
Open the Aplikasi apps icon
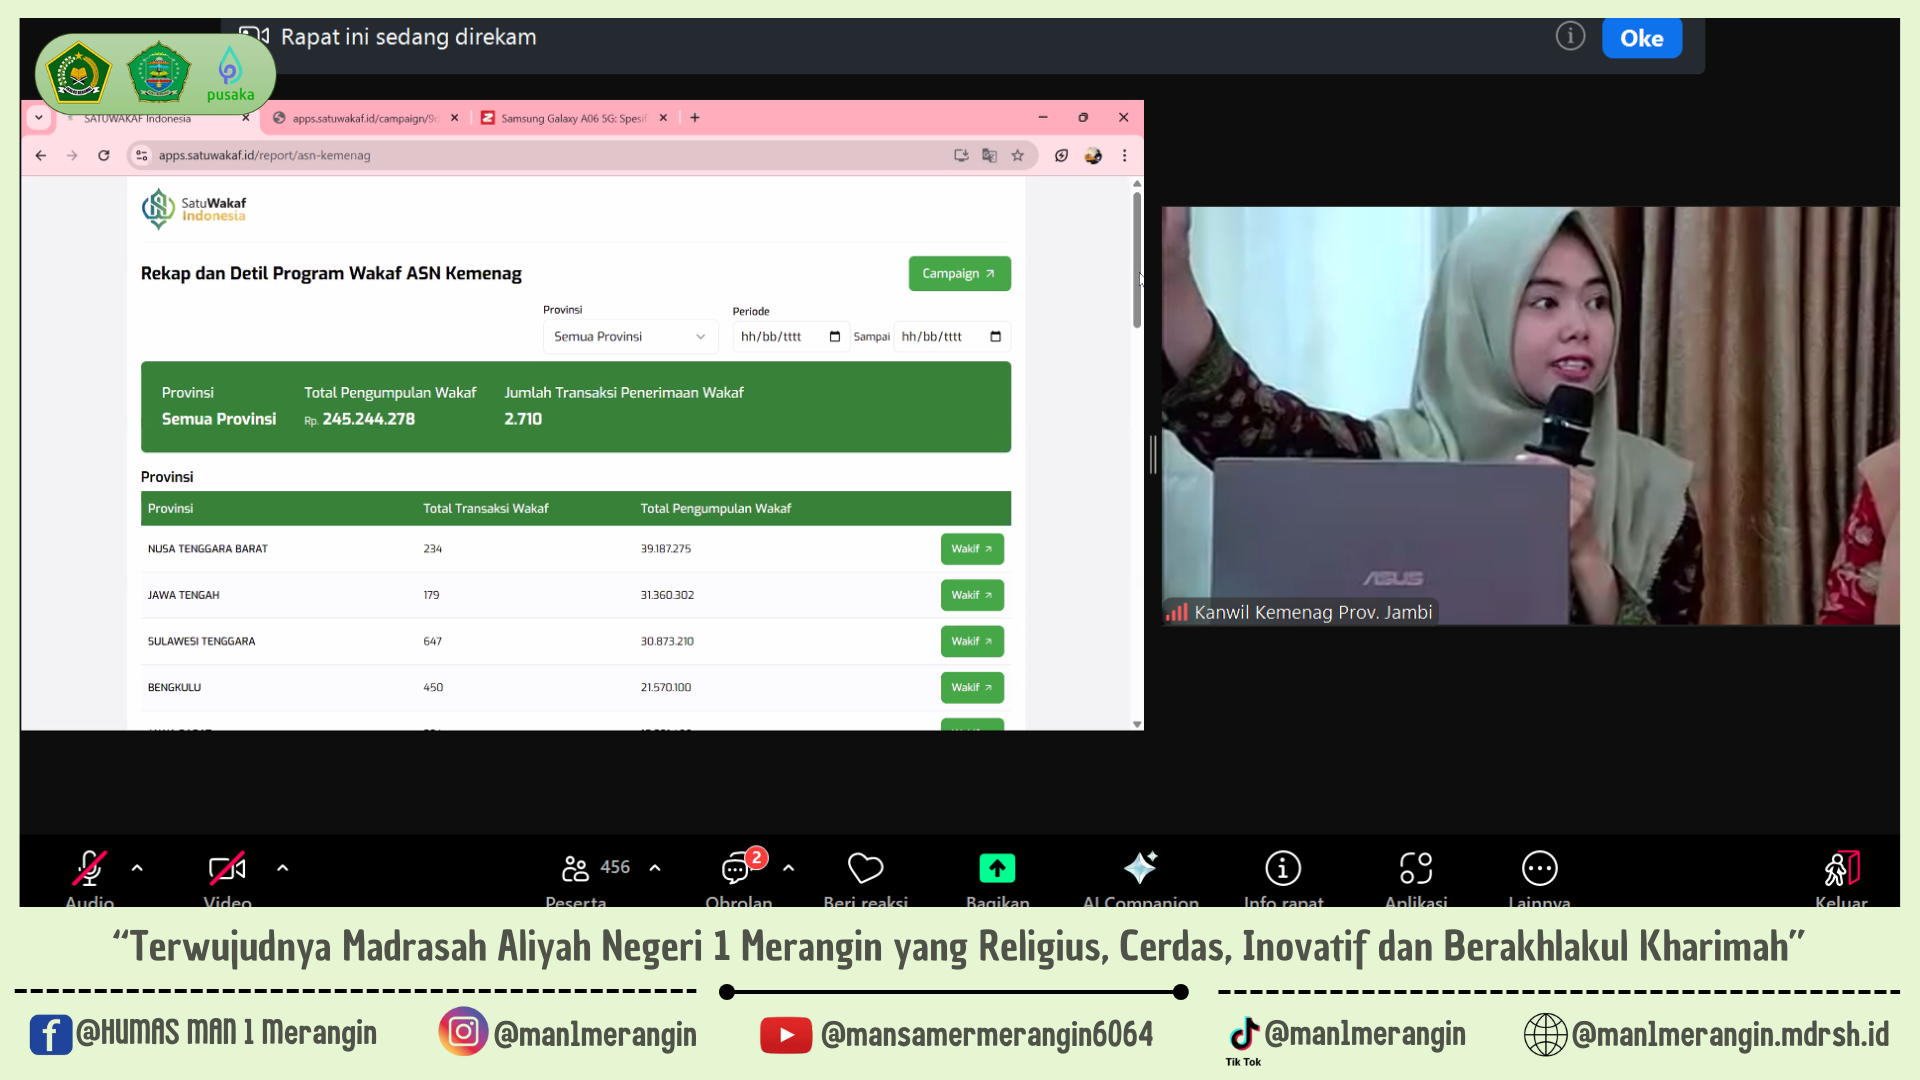1416,868
